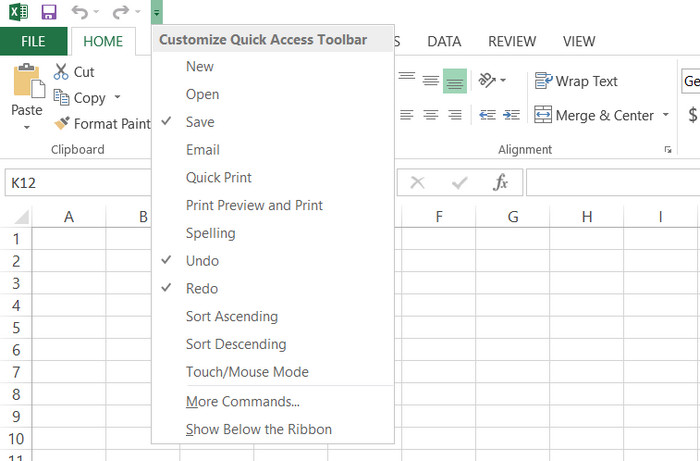Apply Middle Align to cells
The height and width of the screenshot is (461, 700).
[431, 80]
